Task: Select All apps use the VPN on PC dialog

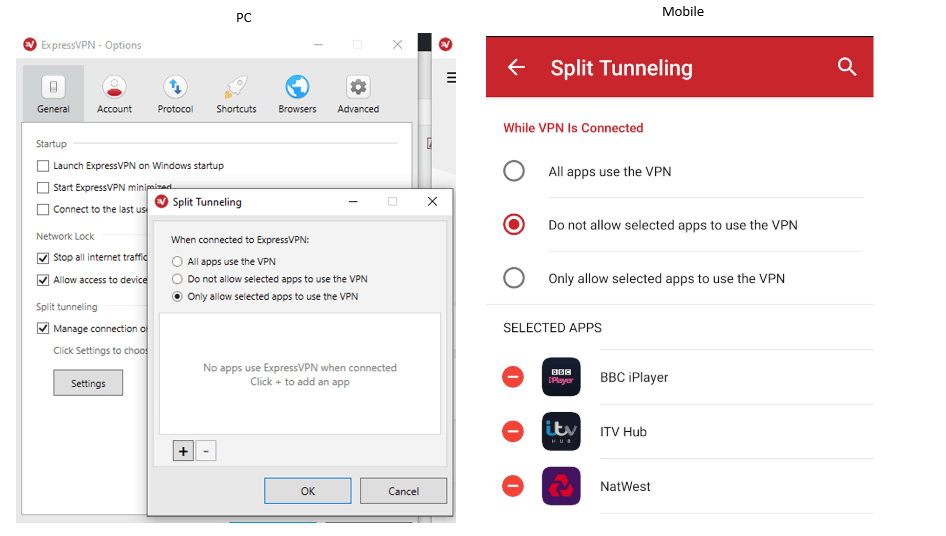Action: point(177,261)
